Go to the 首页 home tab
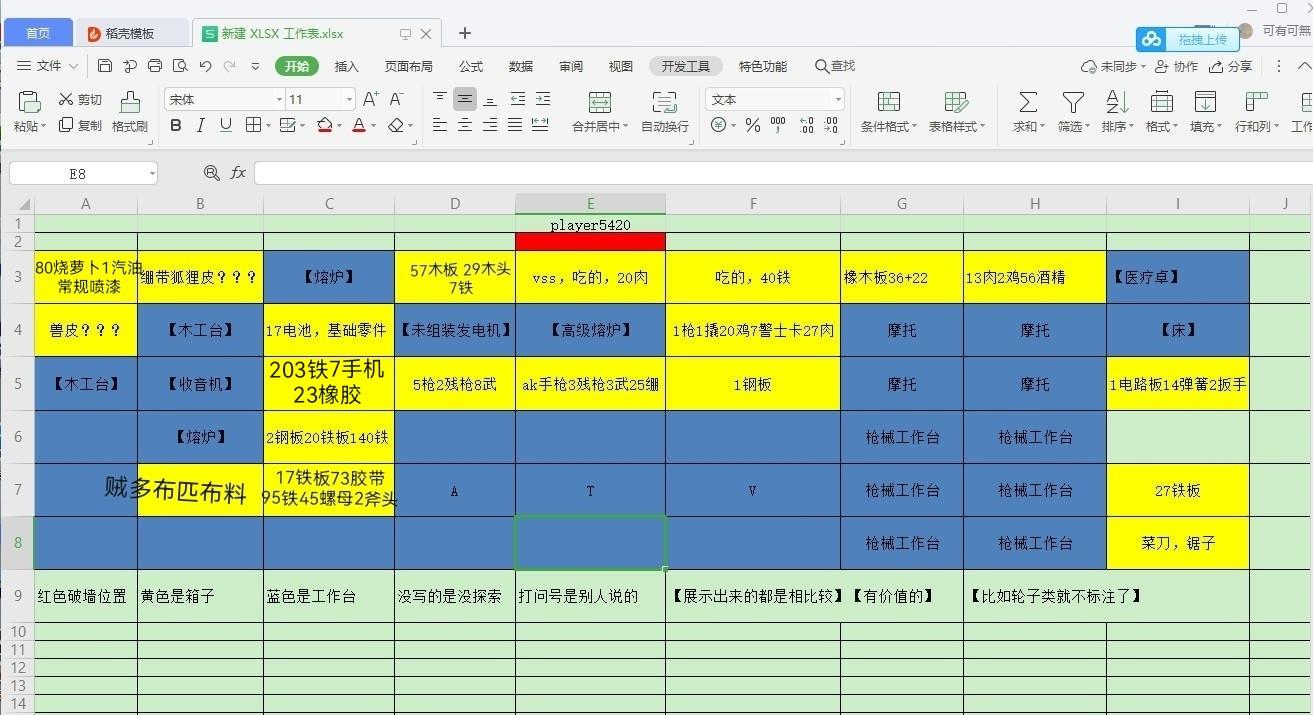 tap(38, 33)
